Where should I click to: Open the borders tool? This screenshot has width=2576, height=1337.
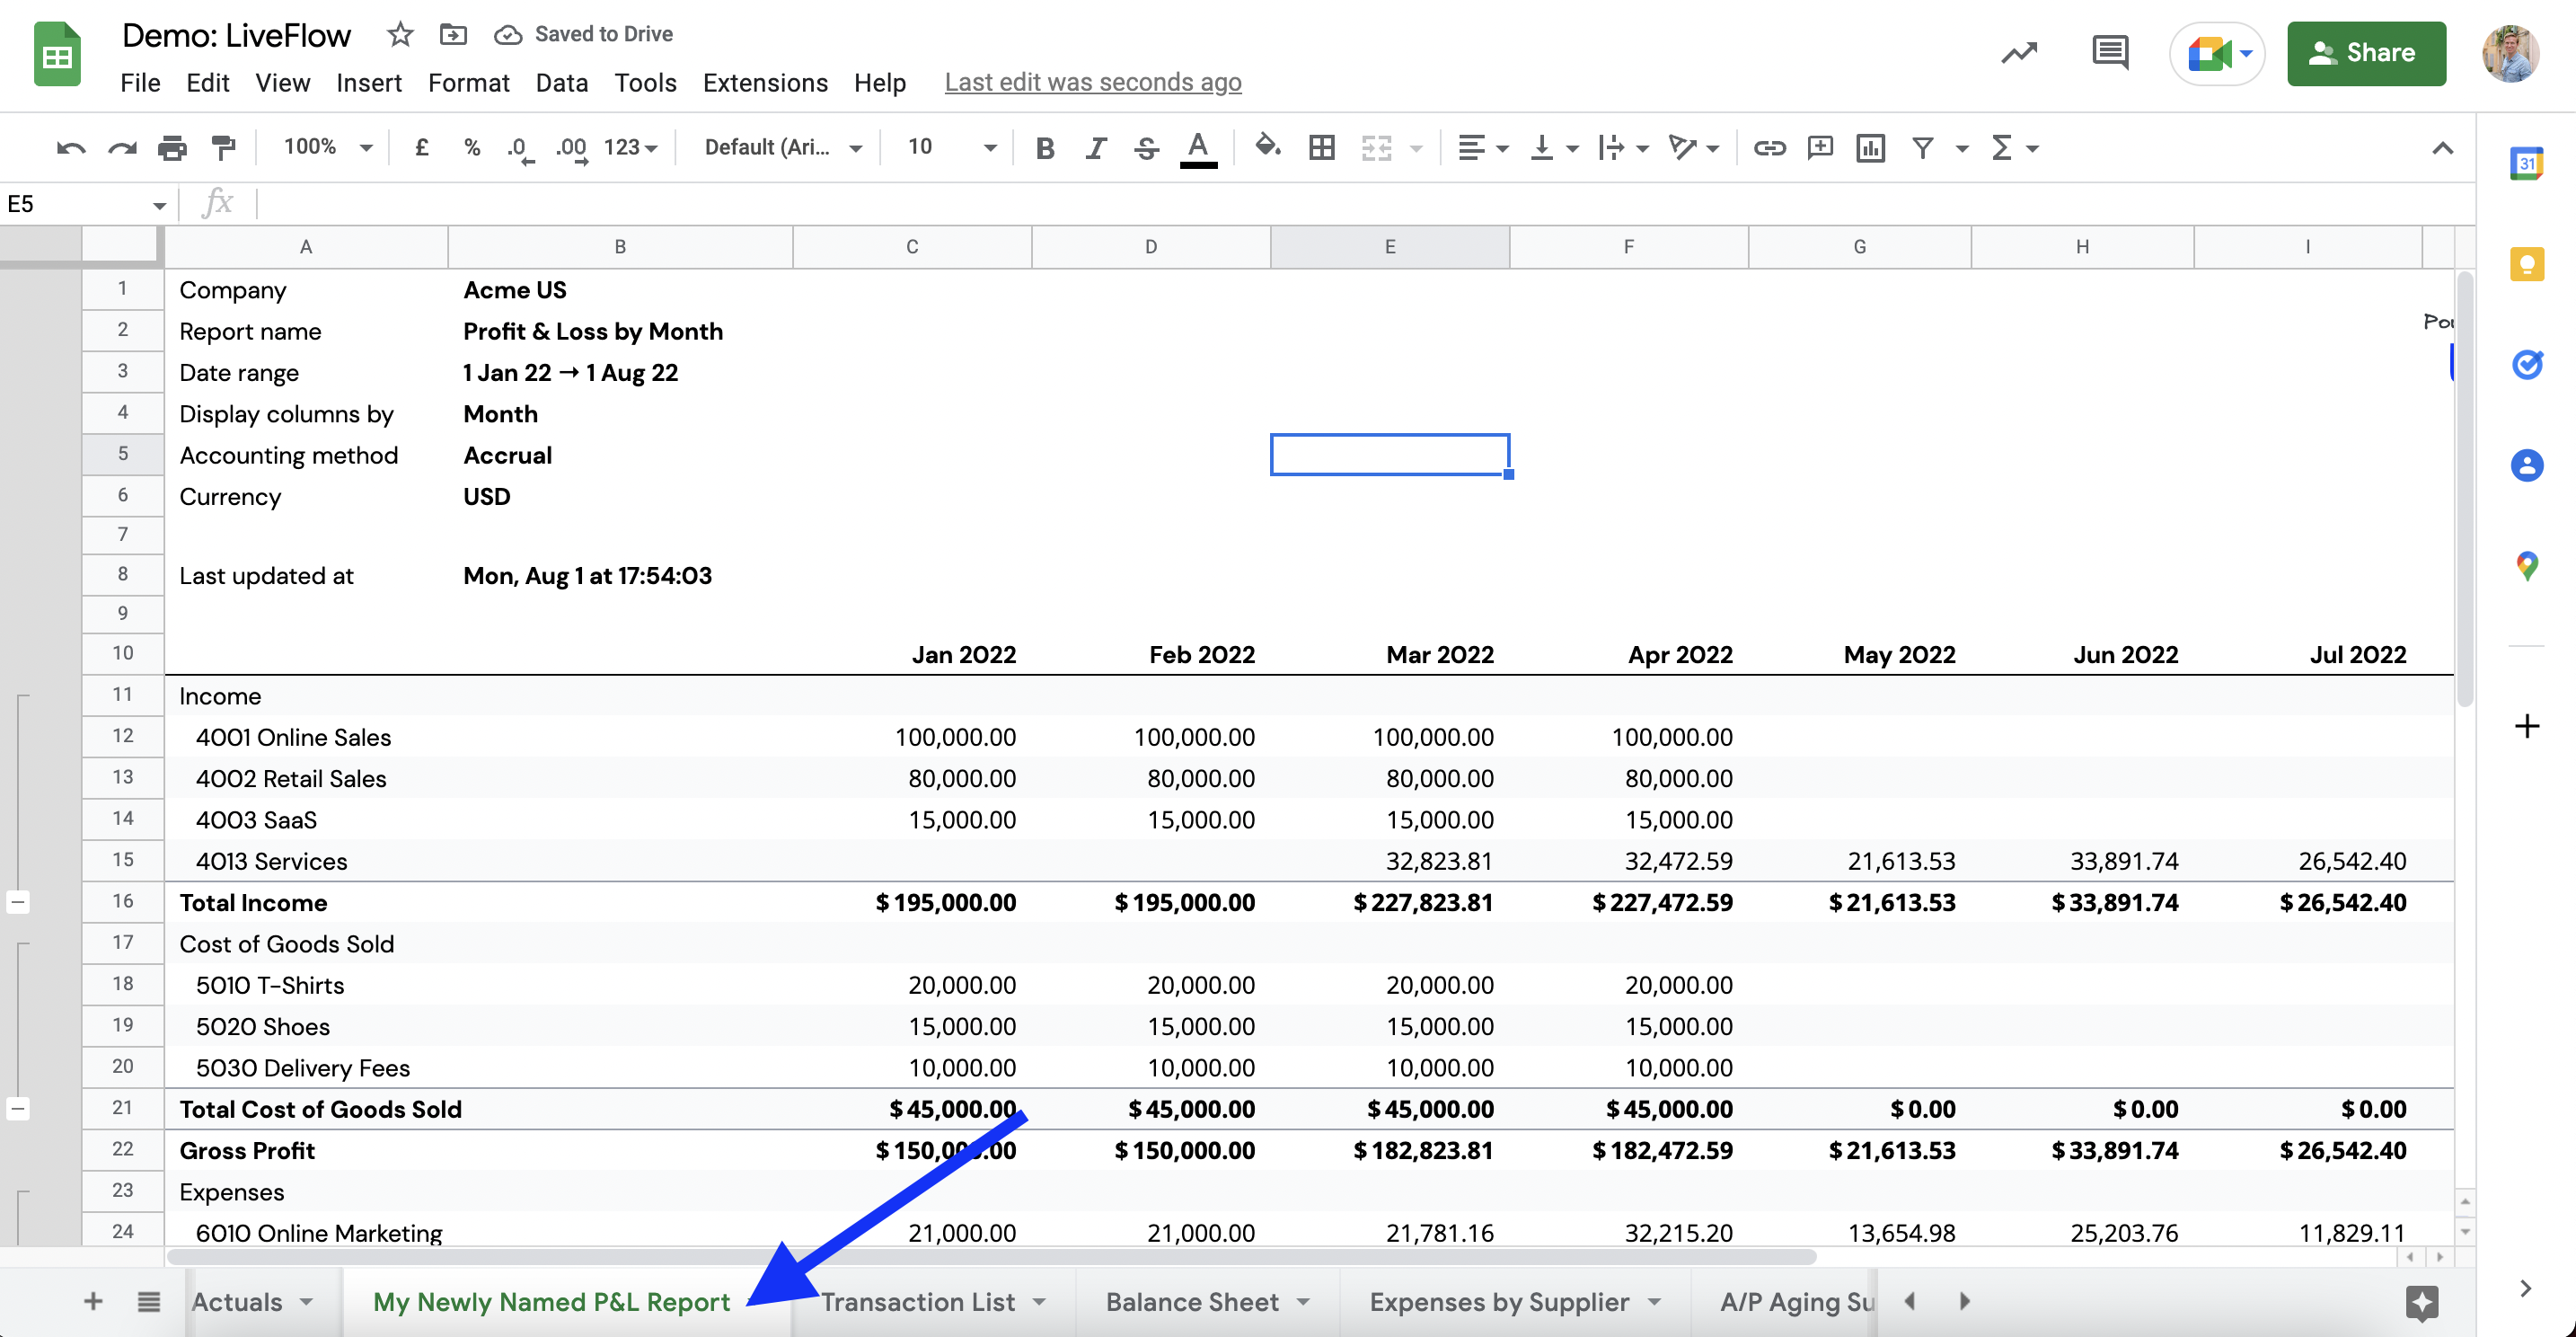[1321, 148]
